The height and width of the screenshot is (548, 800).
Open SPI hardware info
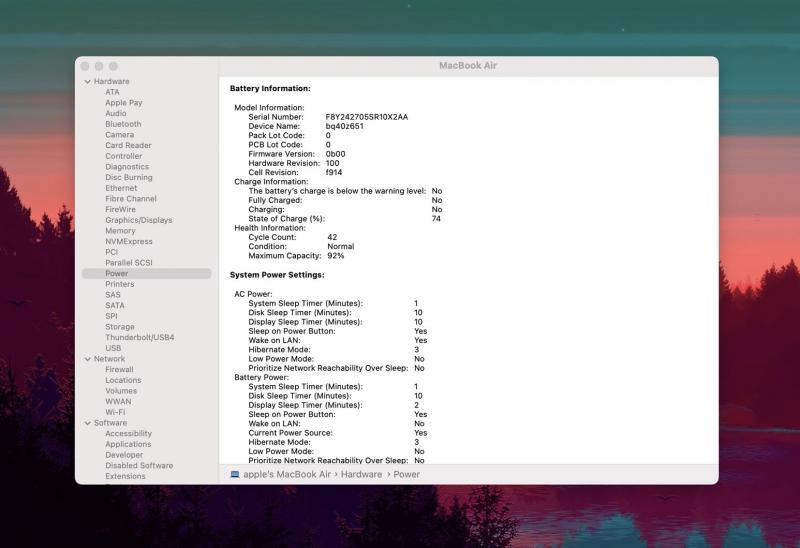pyautogui.click(x=111, y=316)
